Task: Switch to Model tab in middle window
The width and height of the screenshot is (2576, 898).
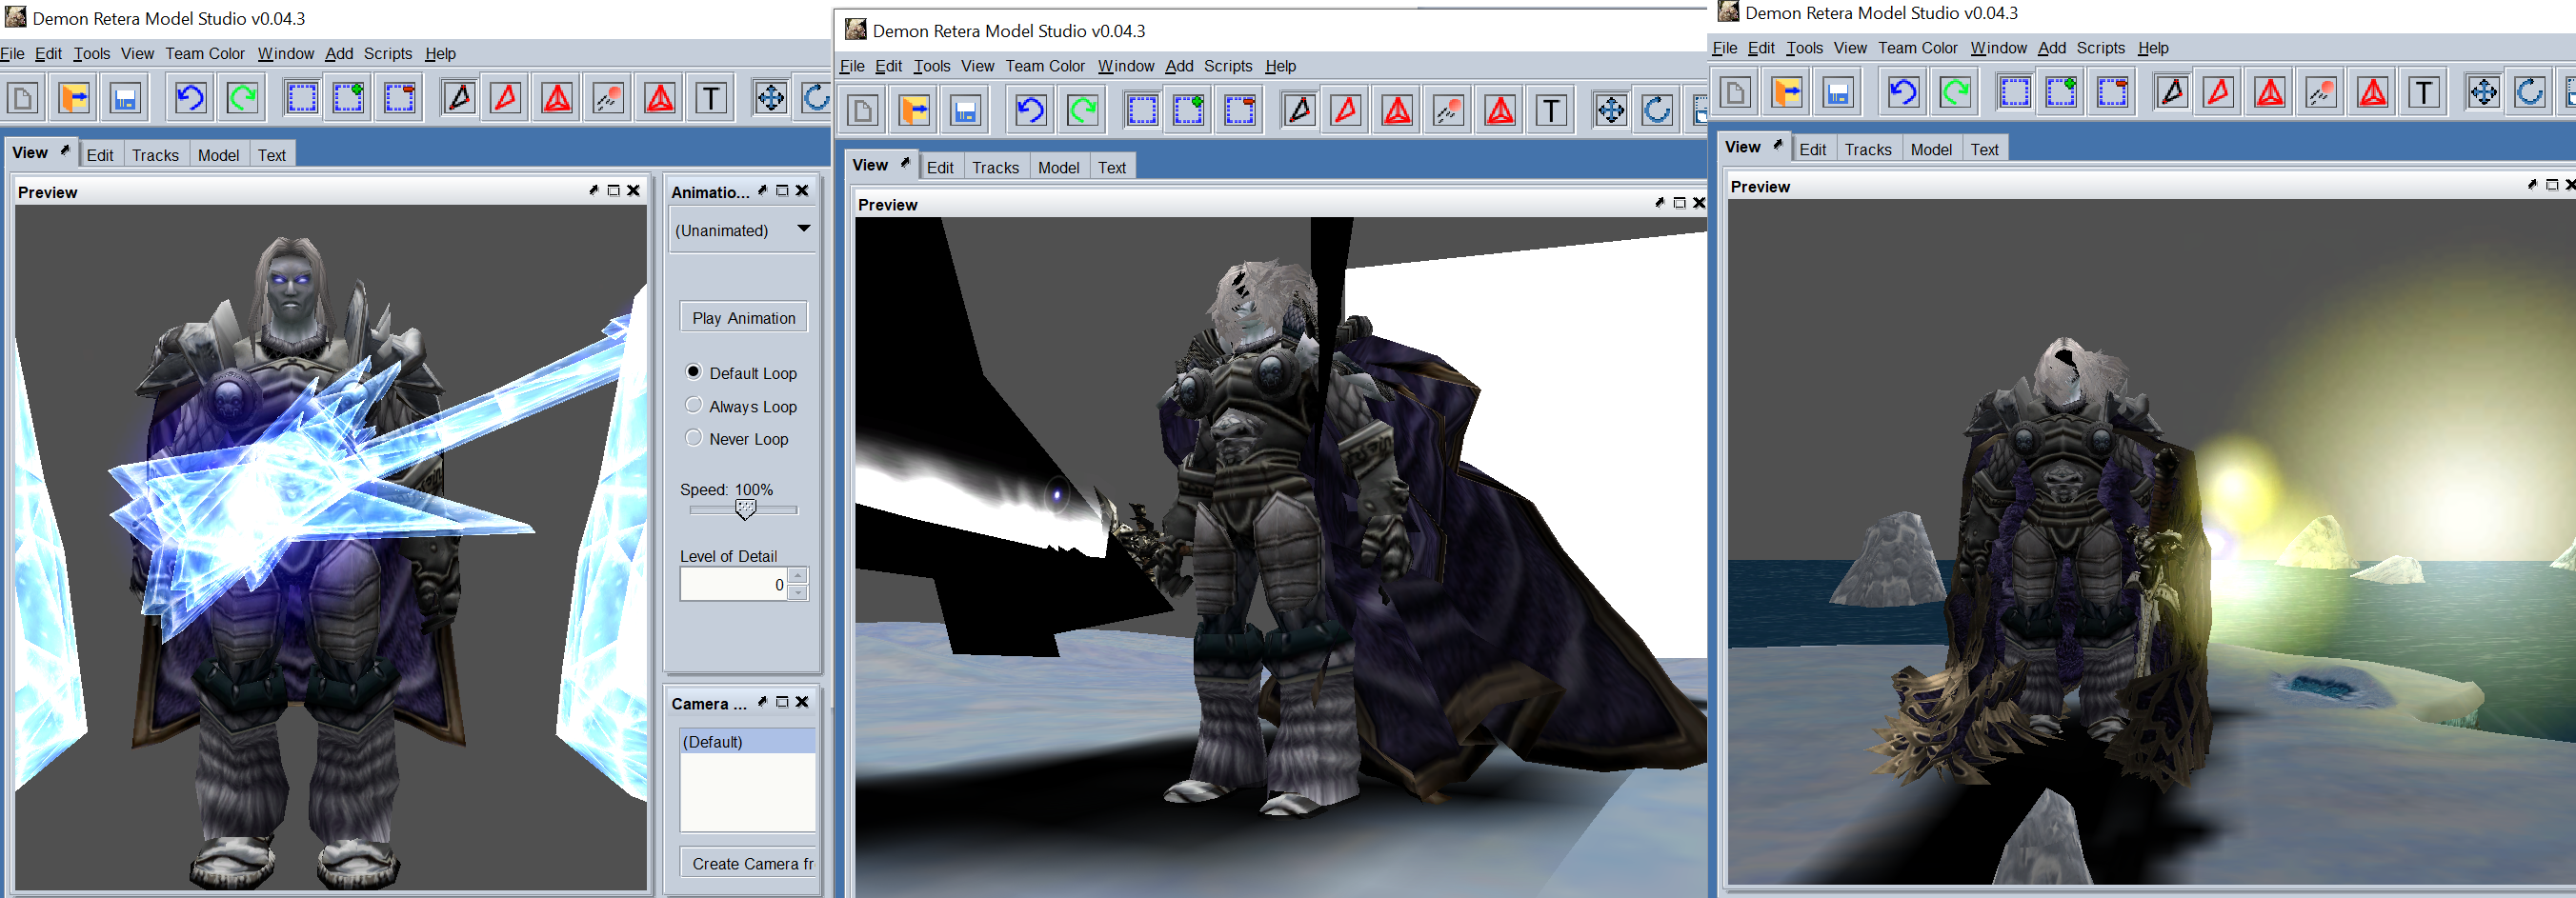Action: point(1058,168)
